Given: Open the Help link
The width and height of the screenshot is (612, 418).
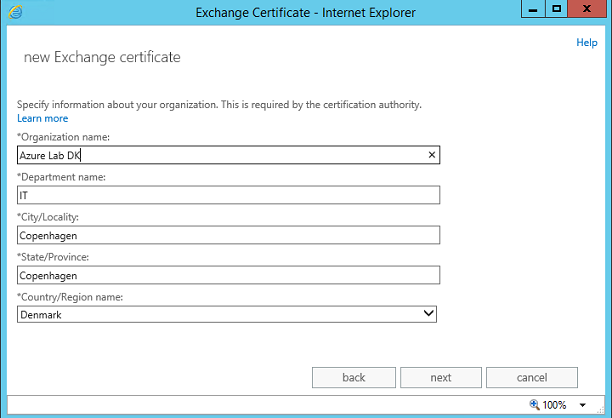Looking at the screenshot, I should 587,43.
